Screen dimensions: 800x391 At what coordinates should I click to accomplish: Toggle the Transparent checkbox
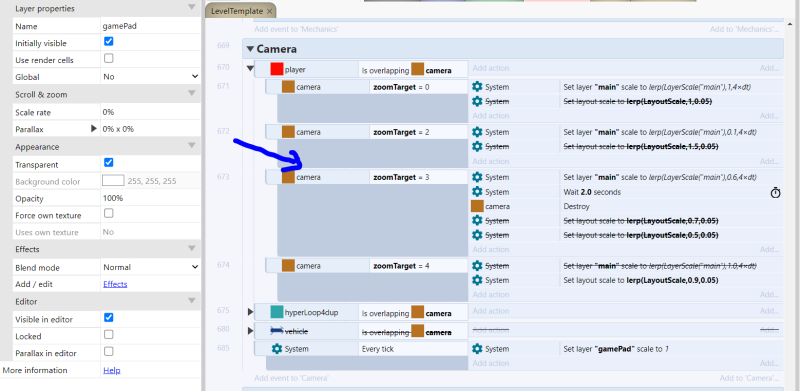pyautogui.click(x=108, y=163)
